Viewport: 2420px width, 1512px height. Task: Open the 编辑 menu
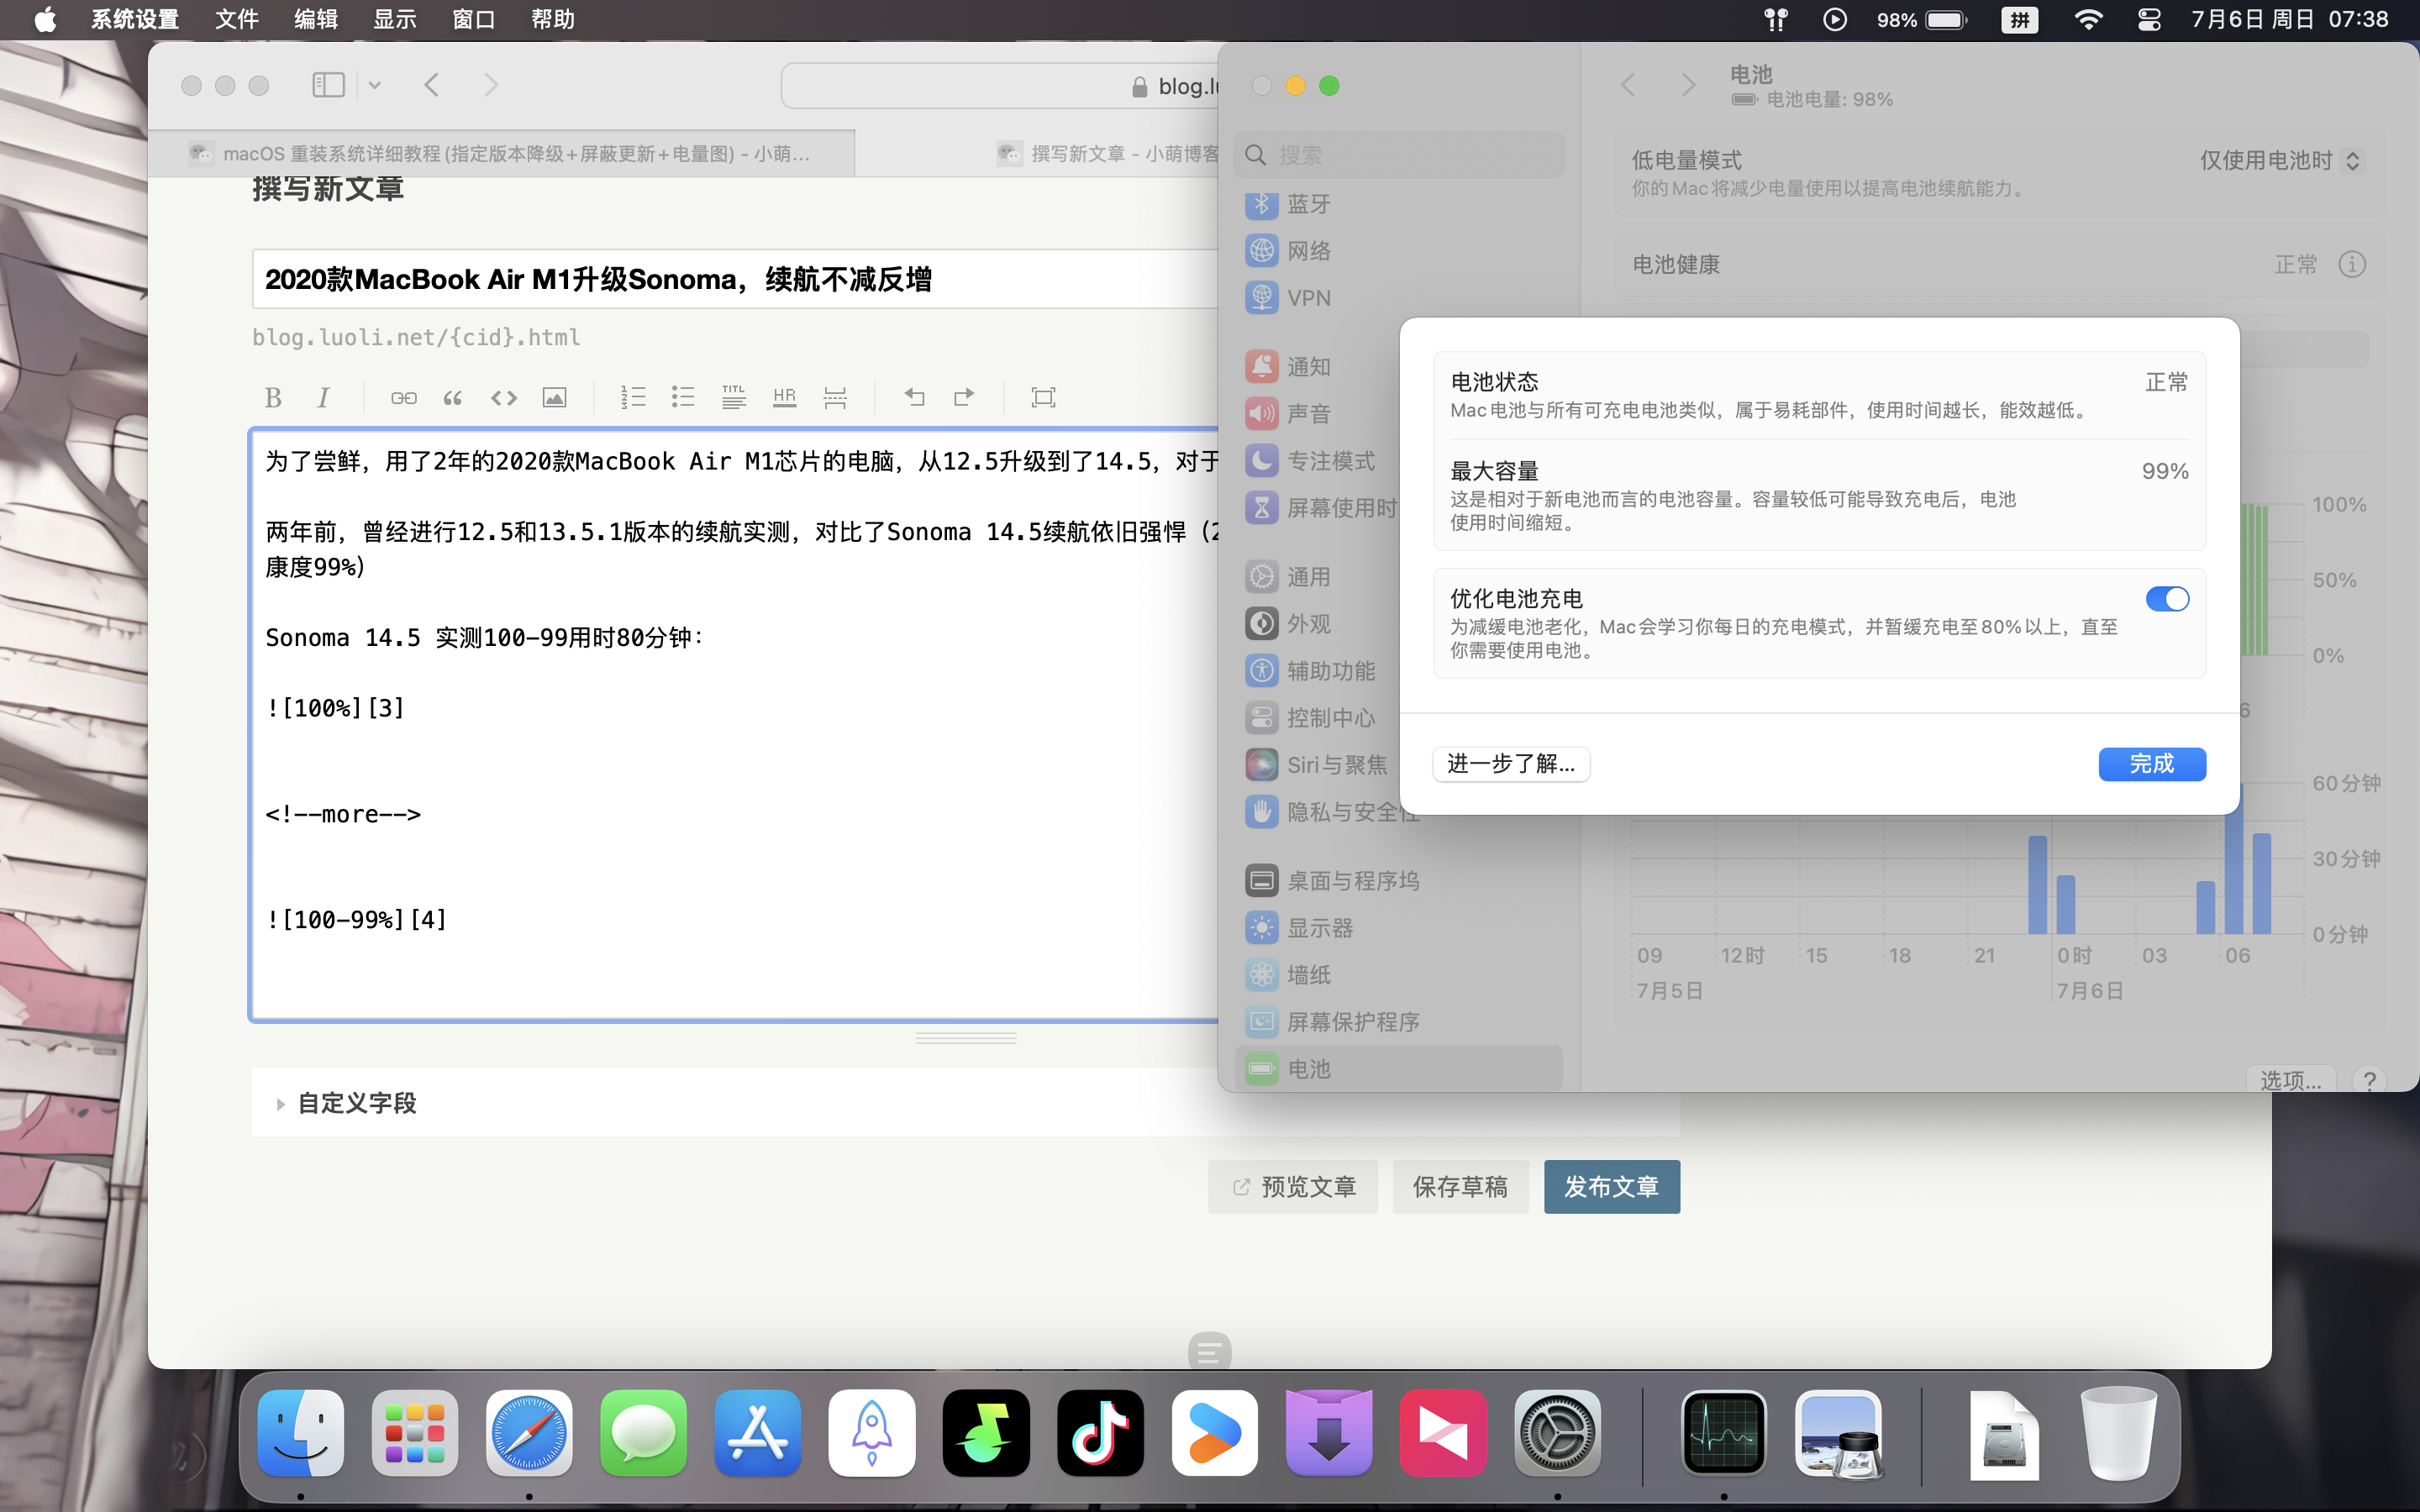click(316, 20)
